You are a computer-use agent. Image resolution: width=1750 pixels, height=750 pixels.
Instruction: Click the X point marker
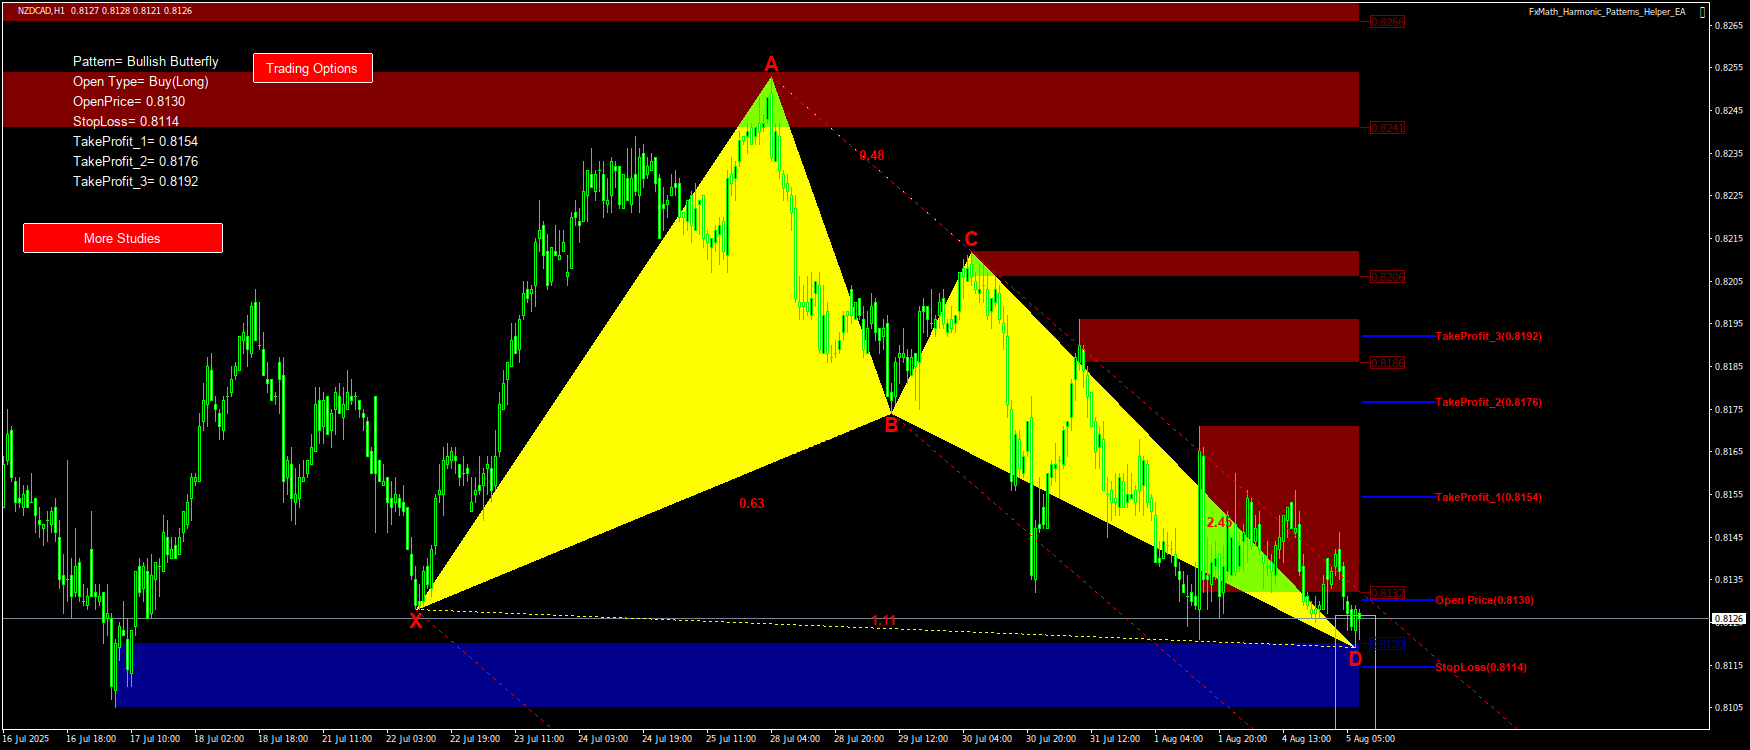coord(416,621)
